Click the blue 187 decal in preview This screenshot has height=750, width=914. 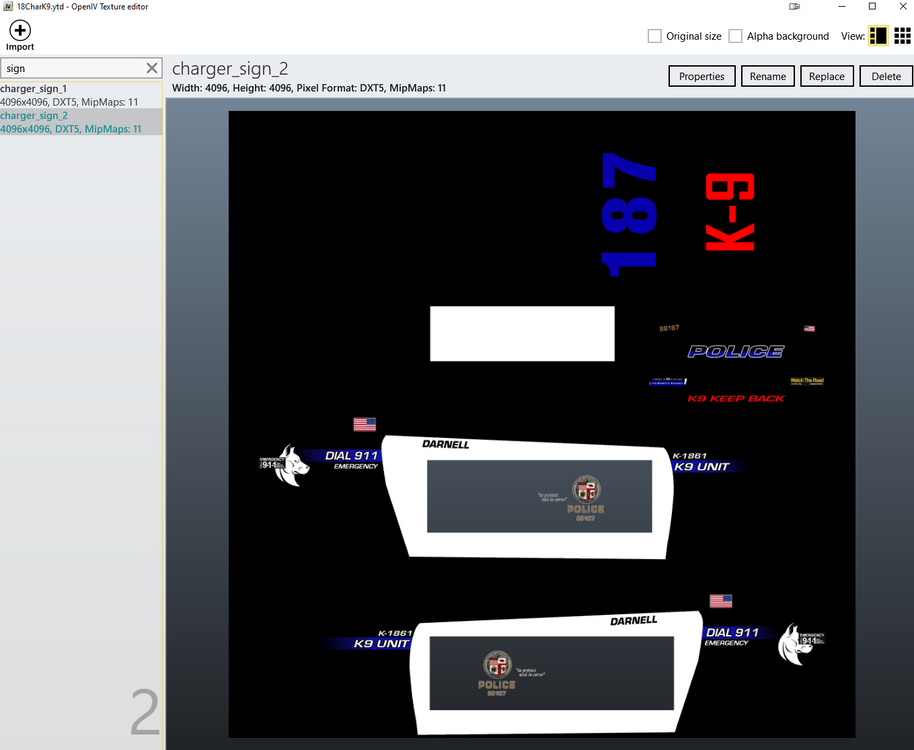point(629,214)
